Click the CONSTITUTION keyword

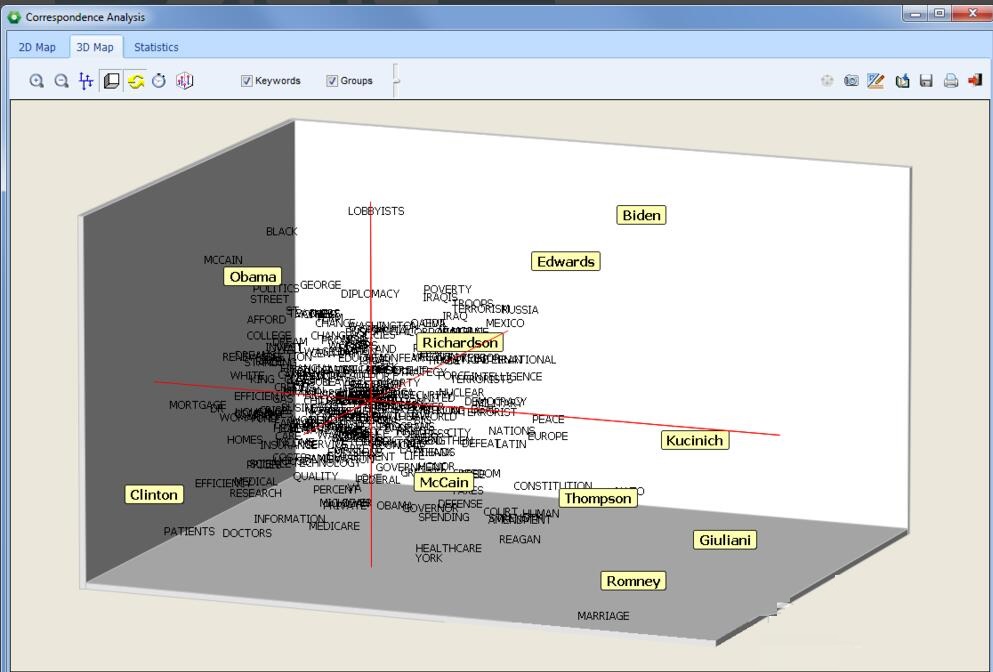552,486
